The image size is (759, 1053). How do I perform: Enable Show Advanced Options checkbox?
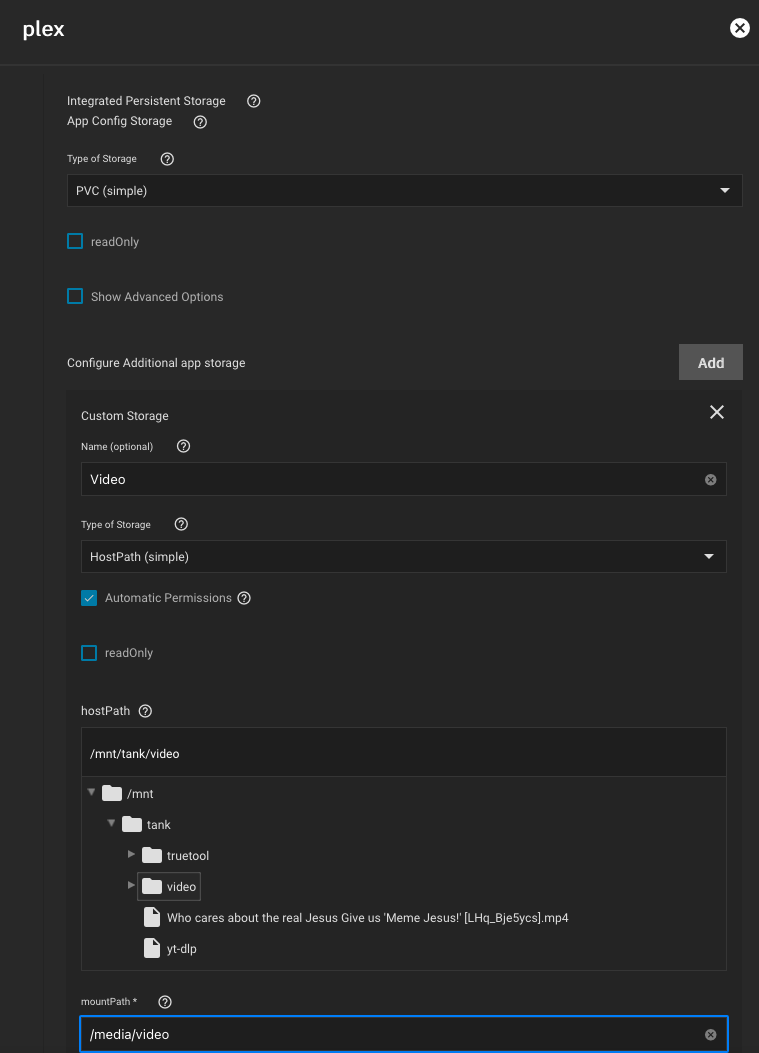coord(75,296)
